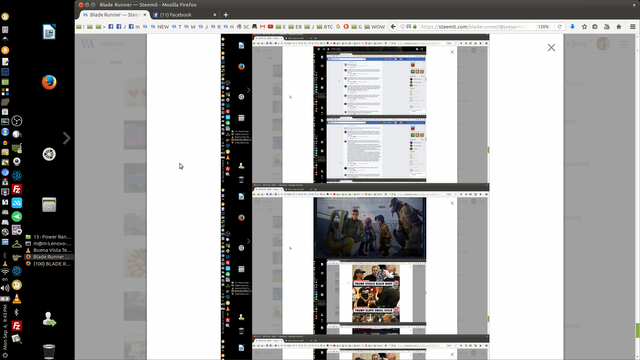Click the steemit.com address bar
The width and height of the screenshot is (640, 360).
coord(473,27)
